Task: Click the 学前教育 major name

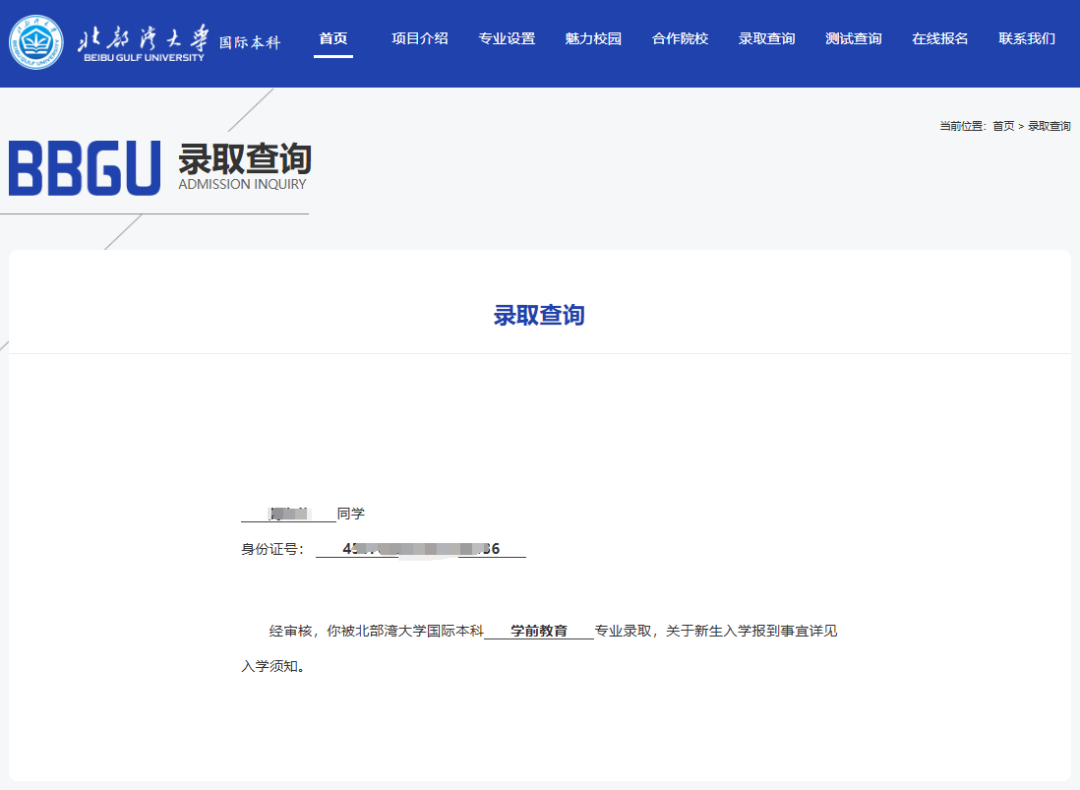Action: 539,631
